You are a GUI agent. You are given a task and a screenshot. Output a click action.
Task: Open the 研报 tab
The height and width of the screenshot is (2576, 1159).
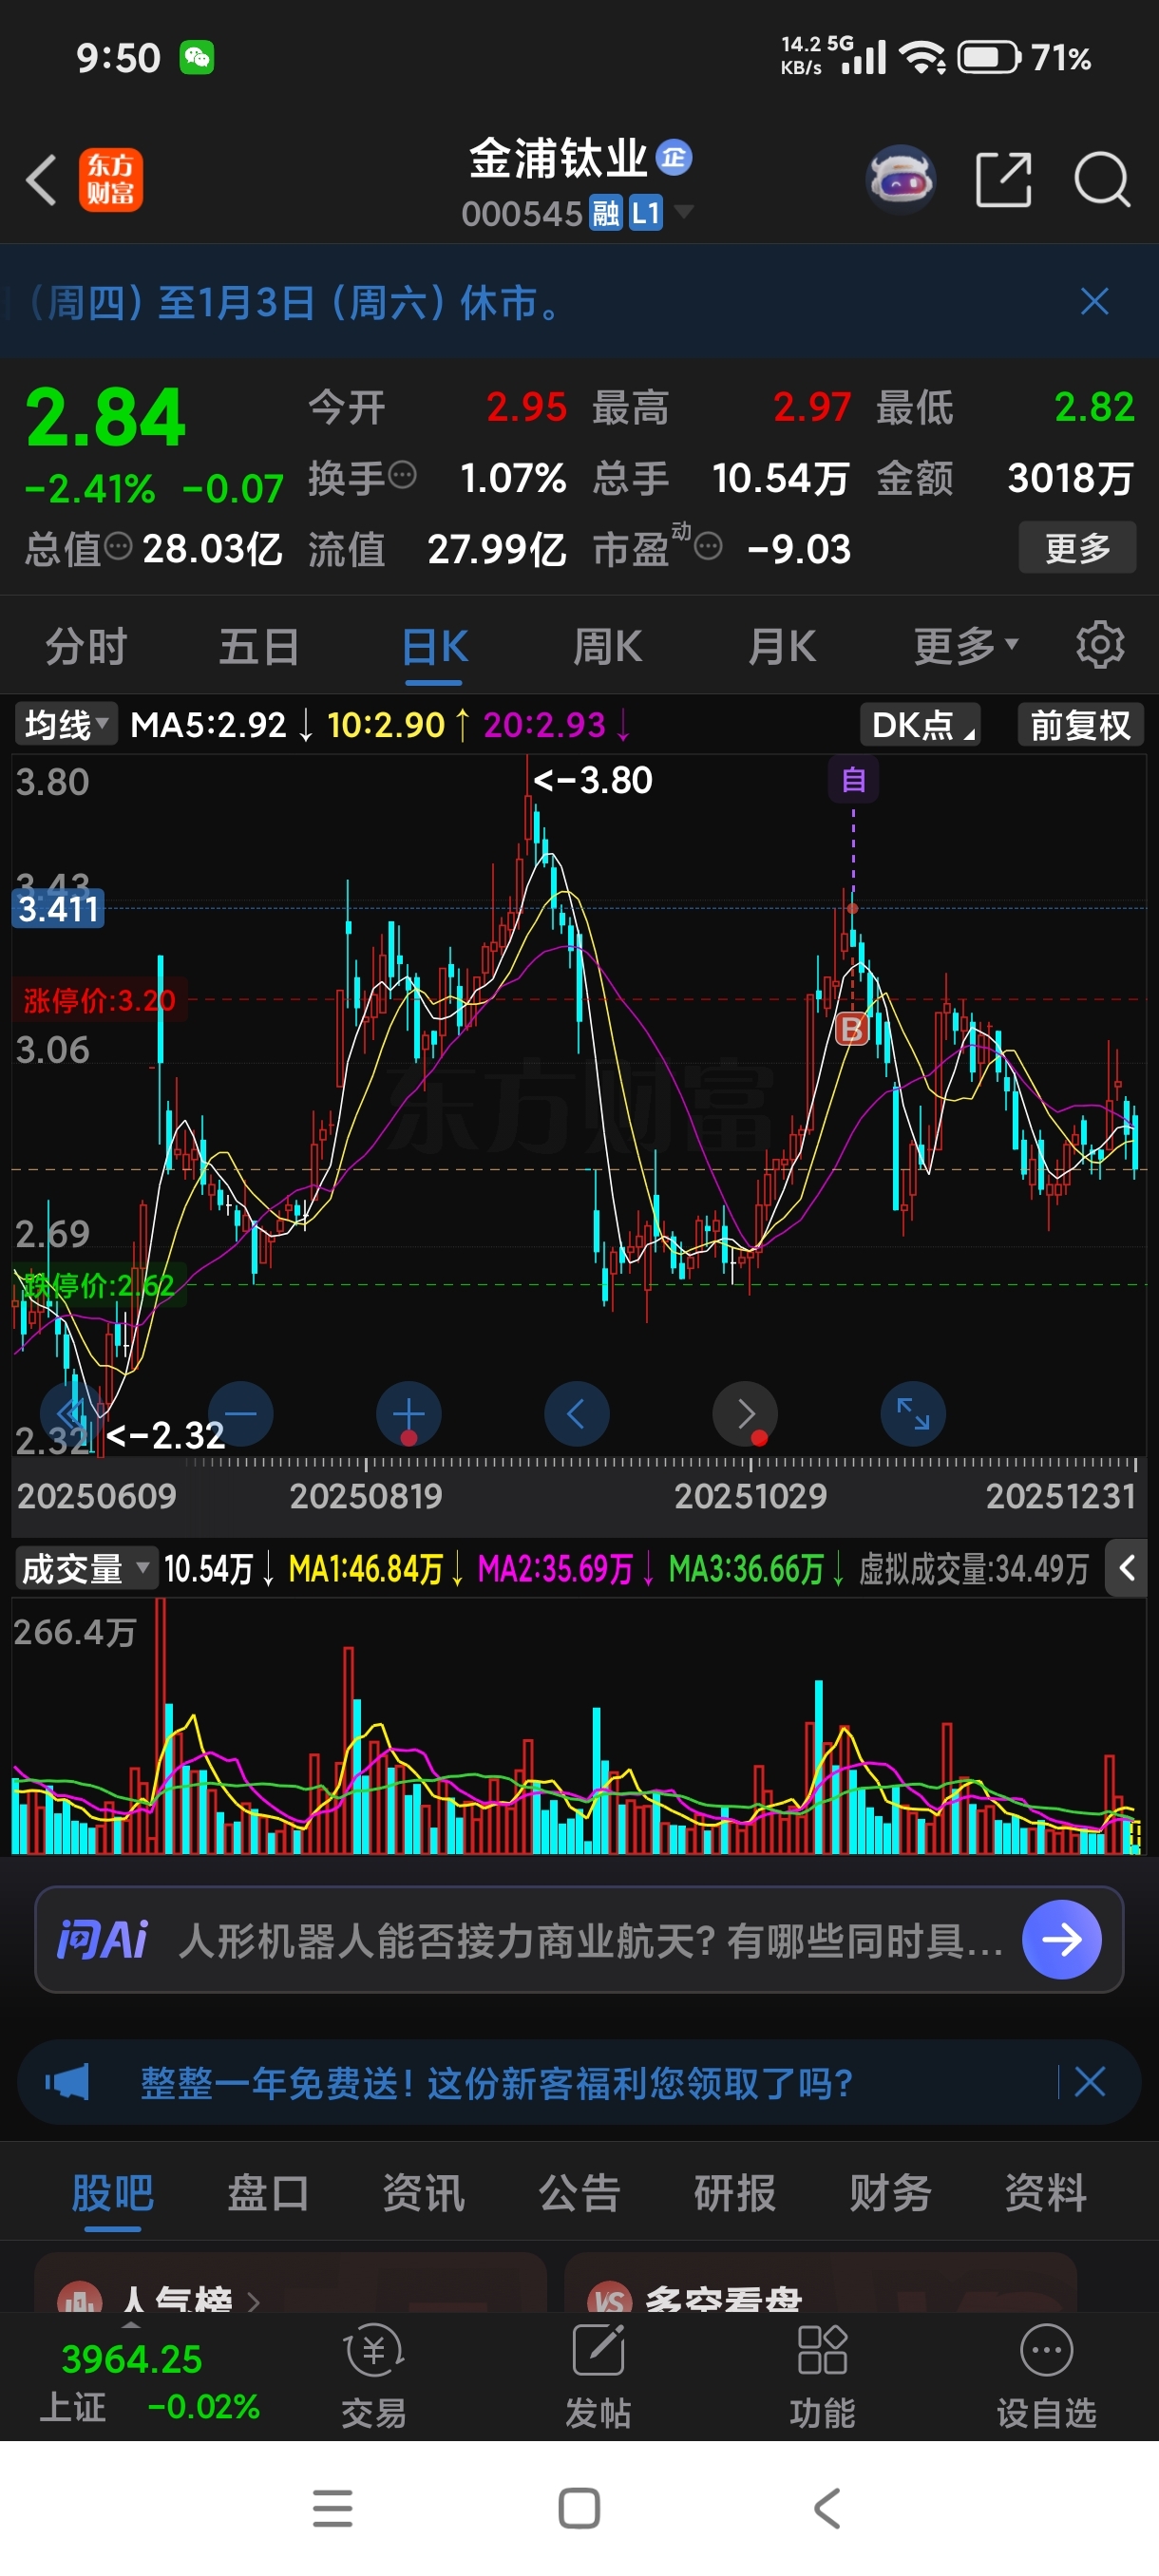[x=735, y=2192]
